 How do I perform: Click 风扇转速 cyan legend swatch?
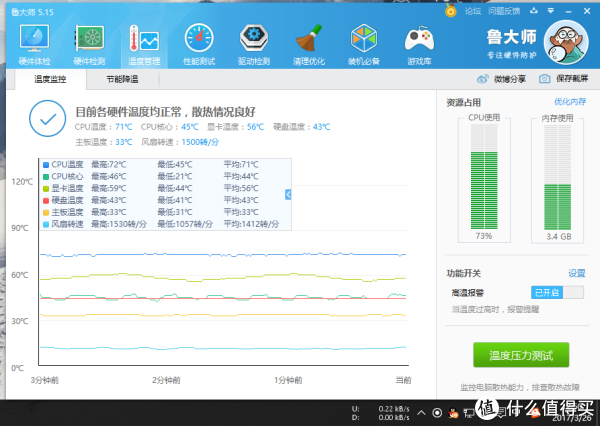[x=46, y=224]
